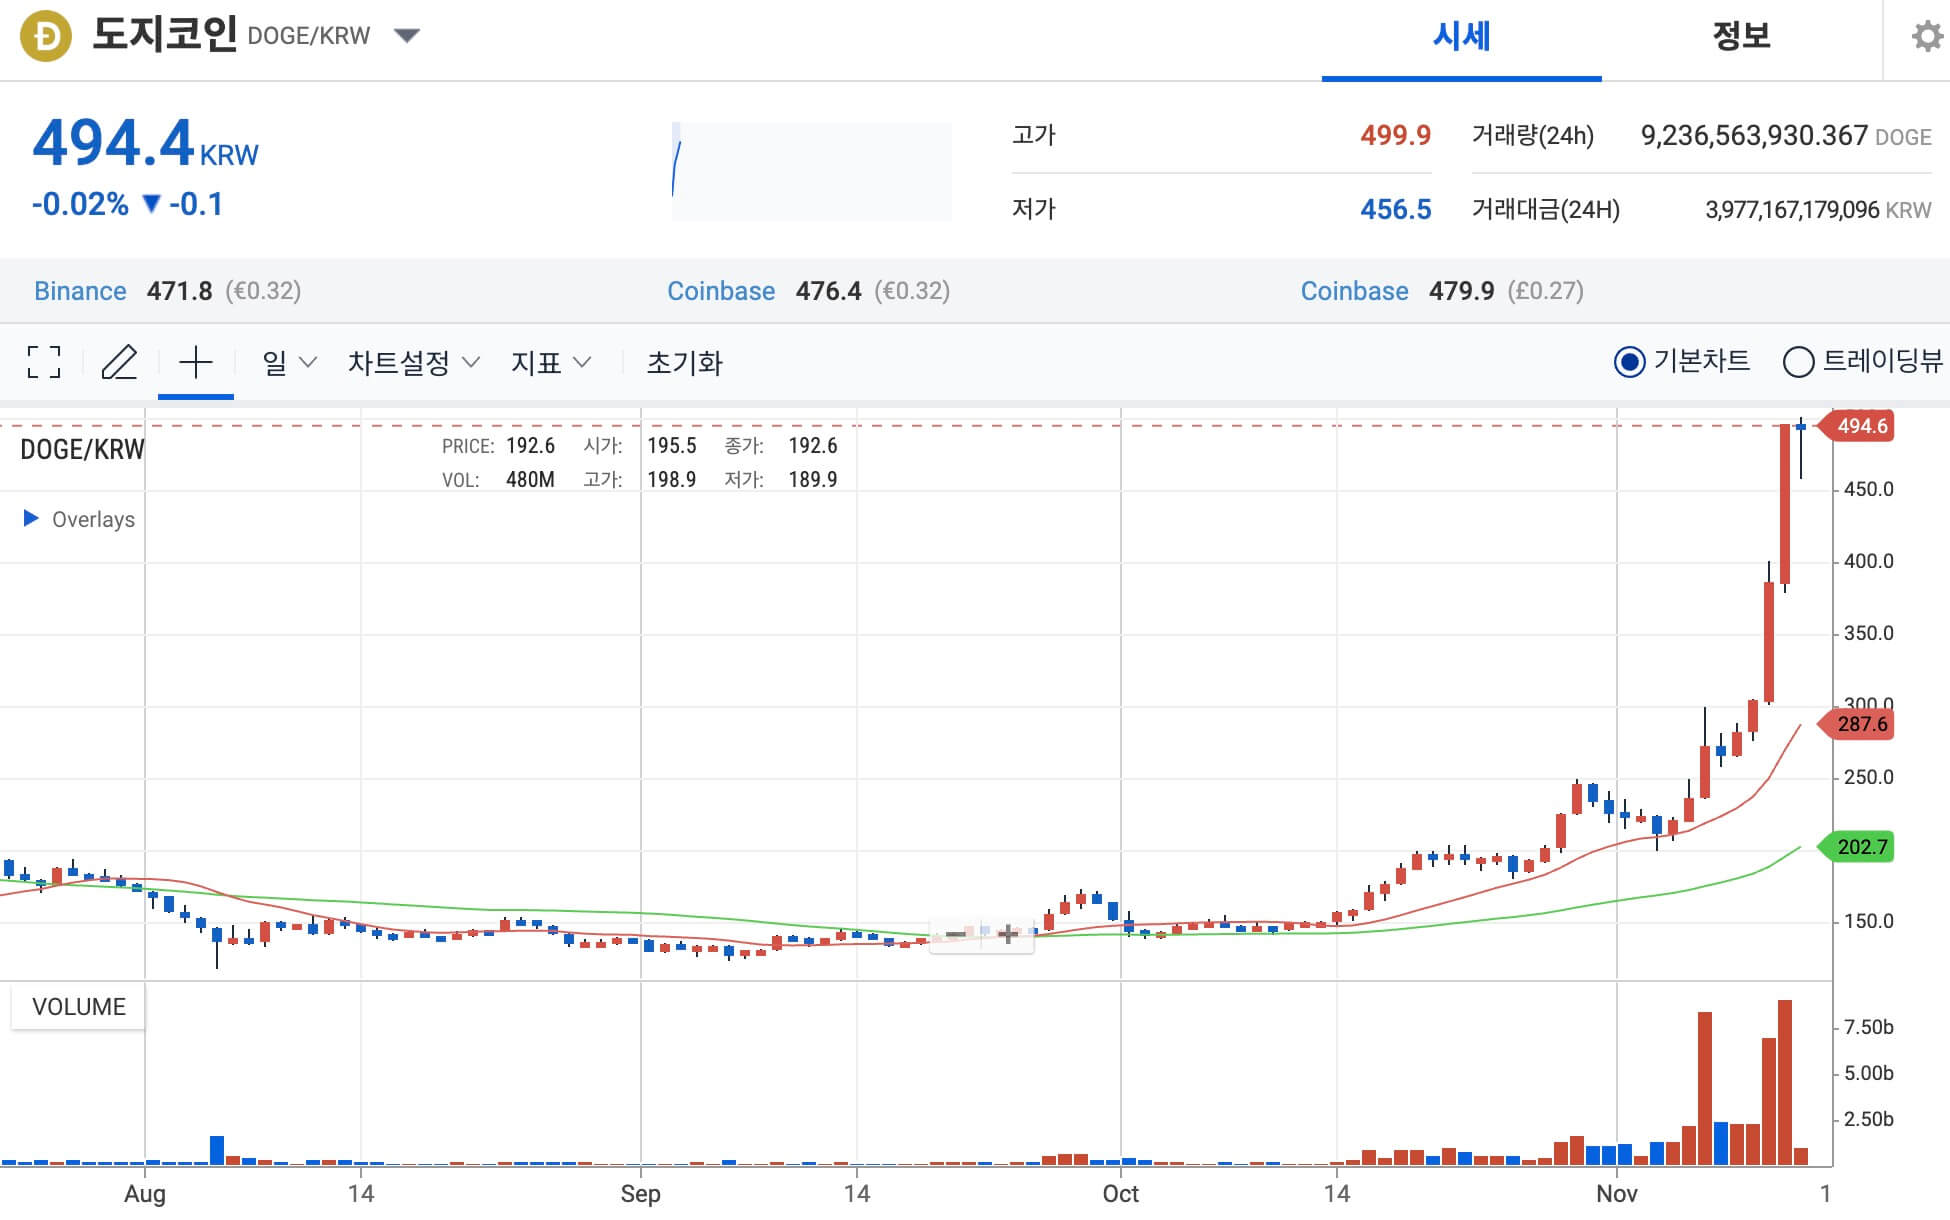Open the 차트설정 dropdown

[x=414, y=362]
